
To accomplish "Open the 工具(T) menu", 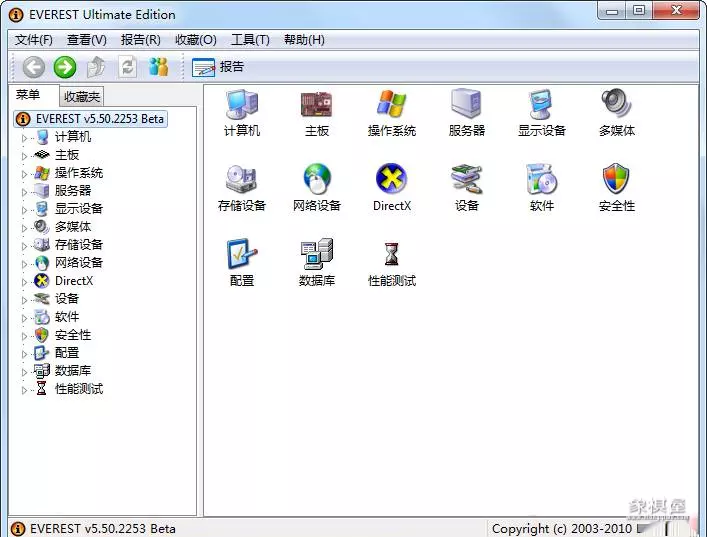I will pos(250,40).
